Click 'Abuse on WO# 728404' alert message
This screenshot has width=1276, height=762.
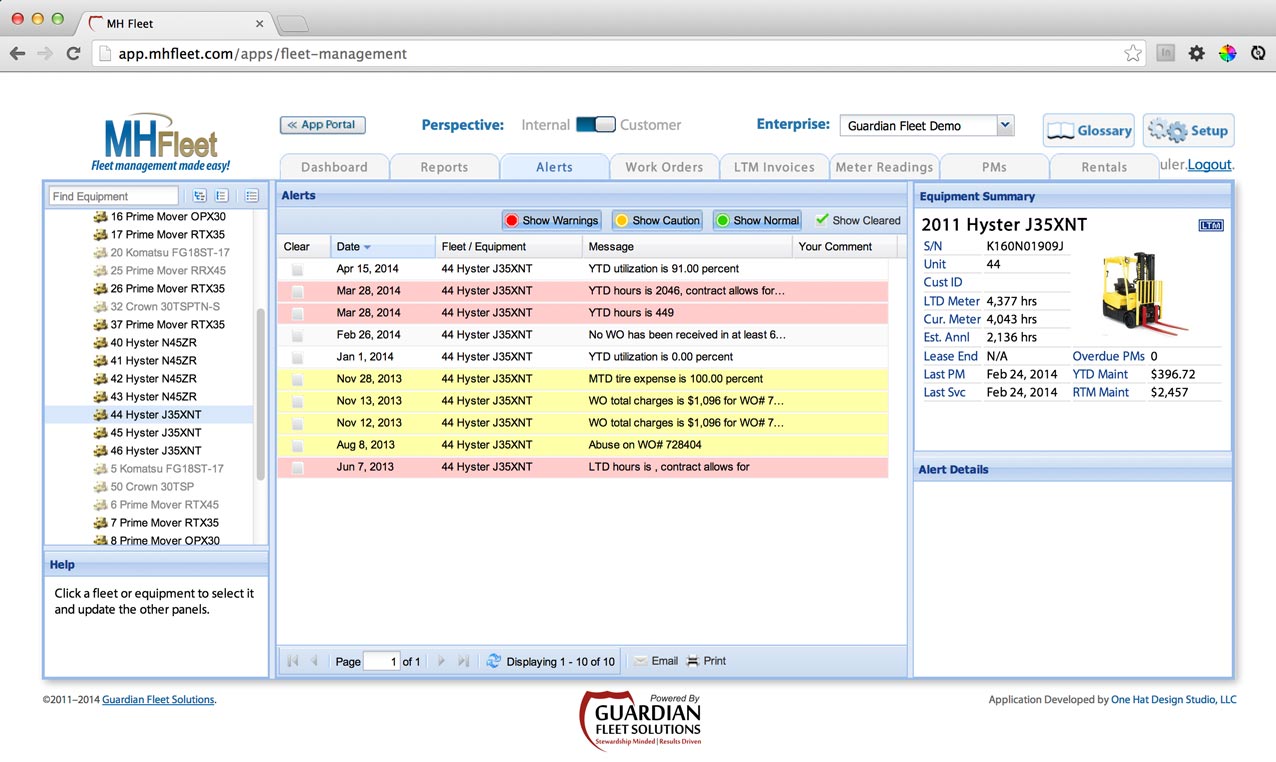[x=645, y=445]
